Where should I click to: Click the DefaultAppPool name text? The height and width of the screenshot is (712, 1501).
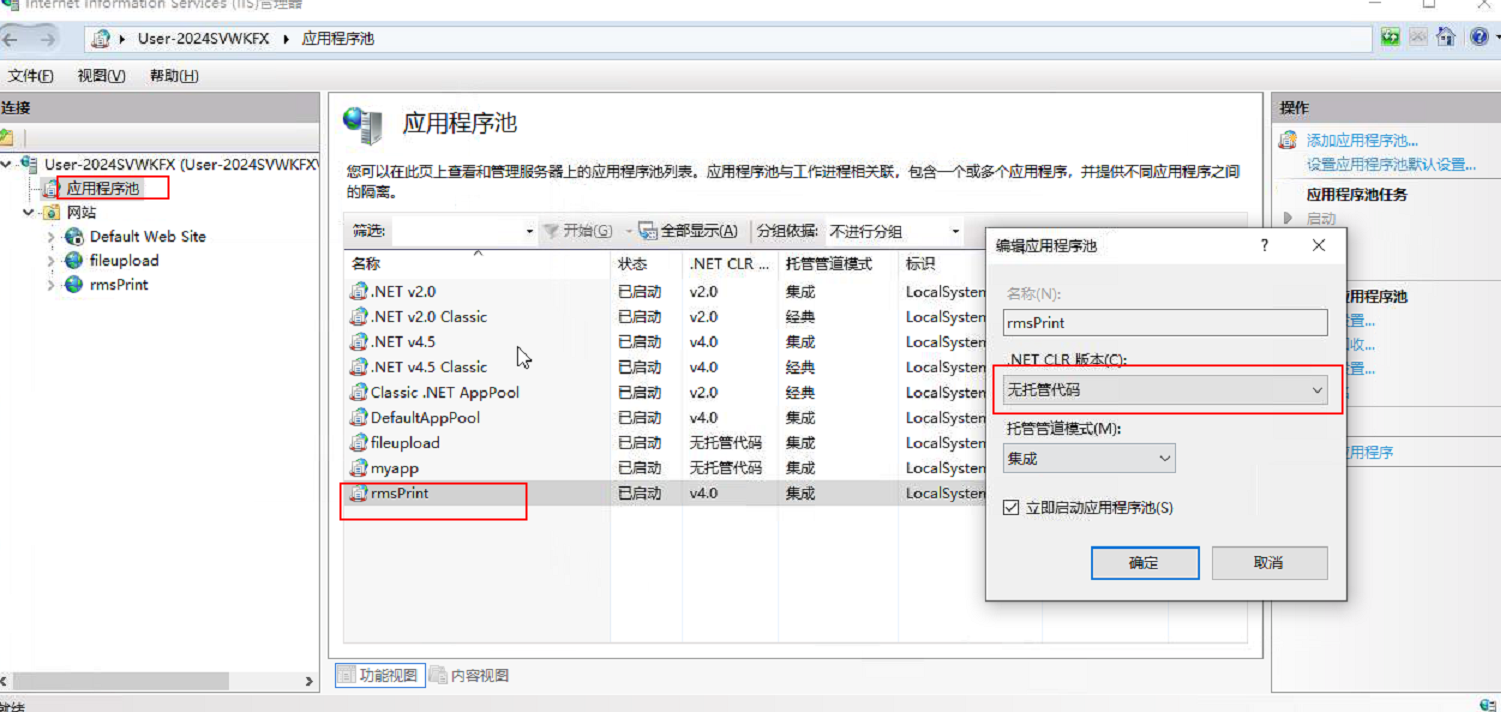[x=425, y=418]
